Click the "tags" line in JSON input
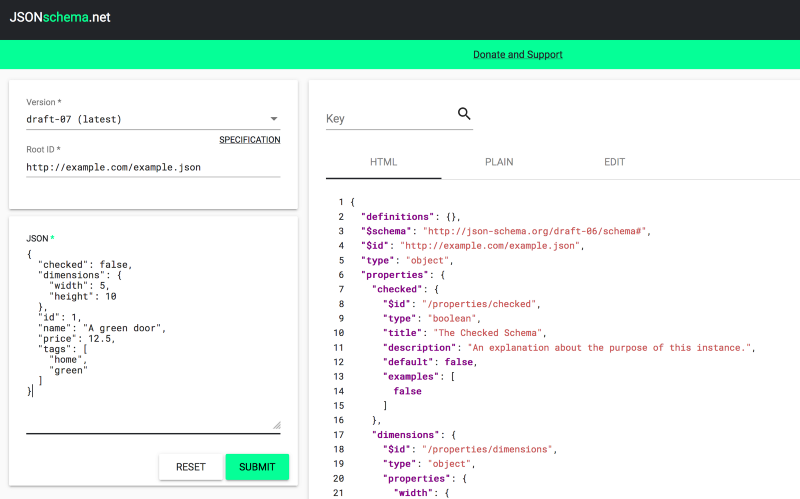Viewport: 800px width, 499px height. tap(63, 349)
